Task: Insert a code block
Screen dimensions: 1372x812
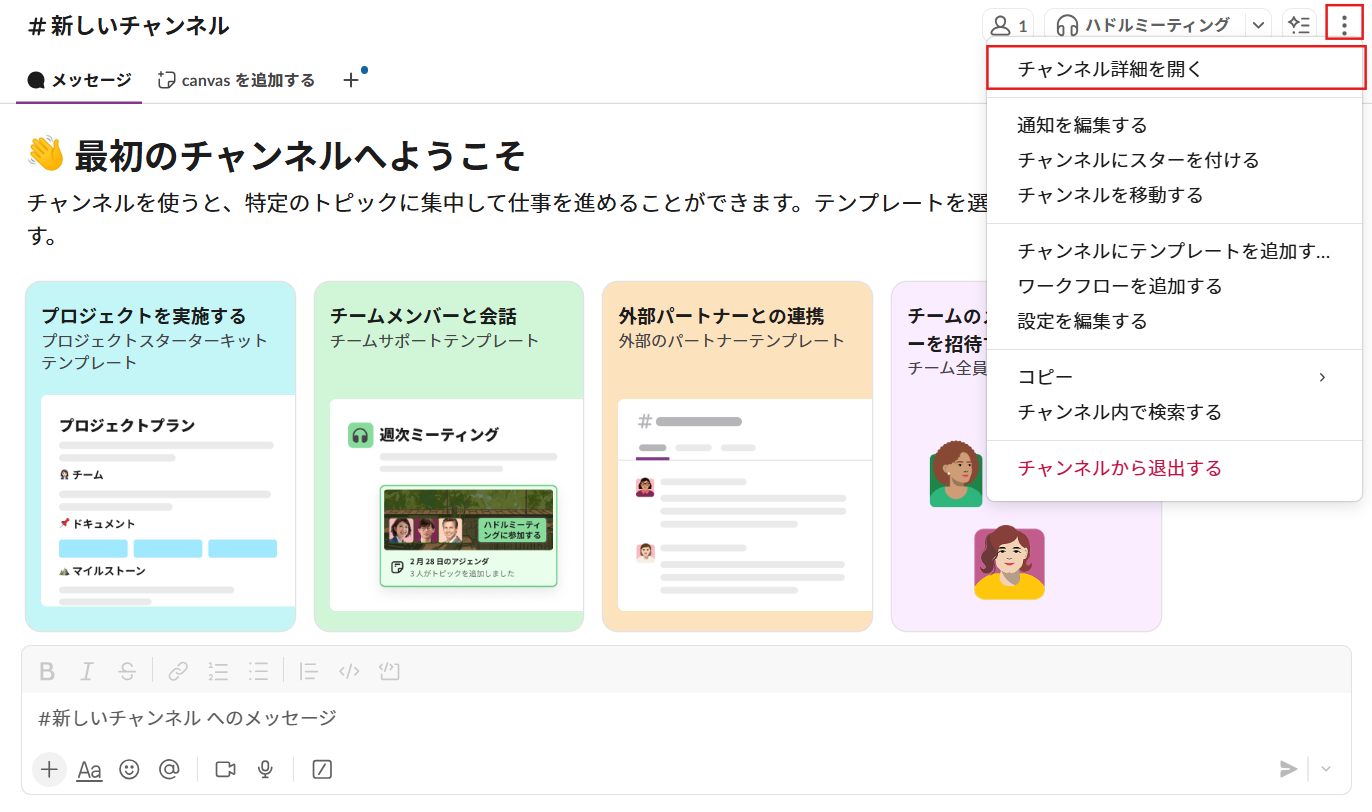Action: pos(389,671)
